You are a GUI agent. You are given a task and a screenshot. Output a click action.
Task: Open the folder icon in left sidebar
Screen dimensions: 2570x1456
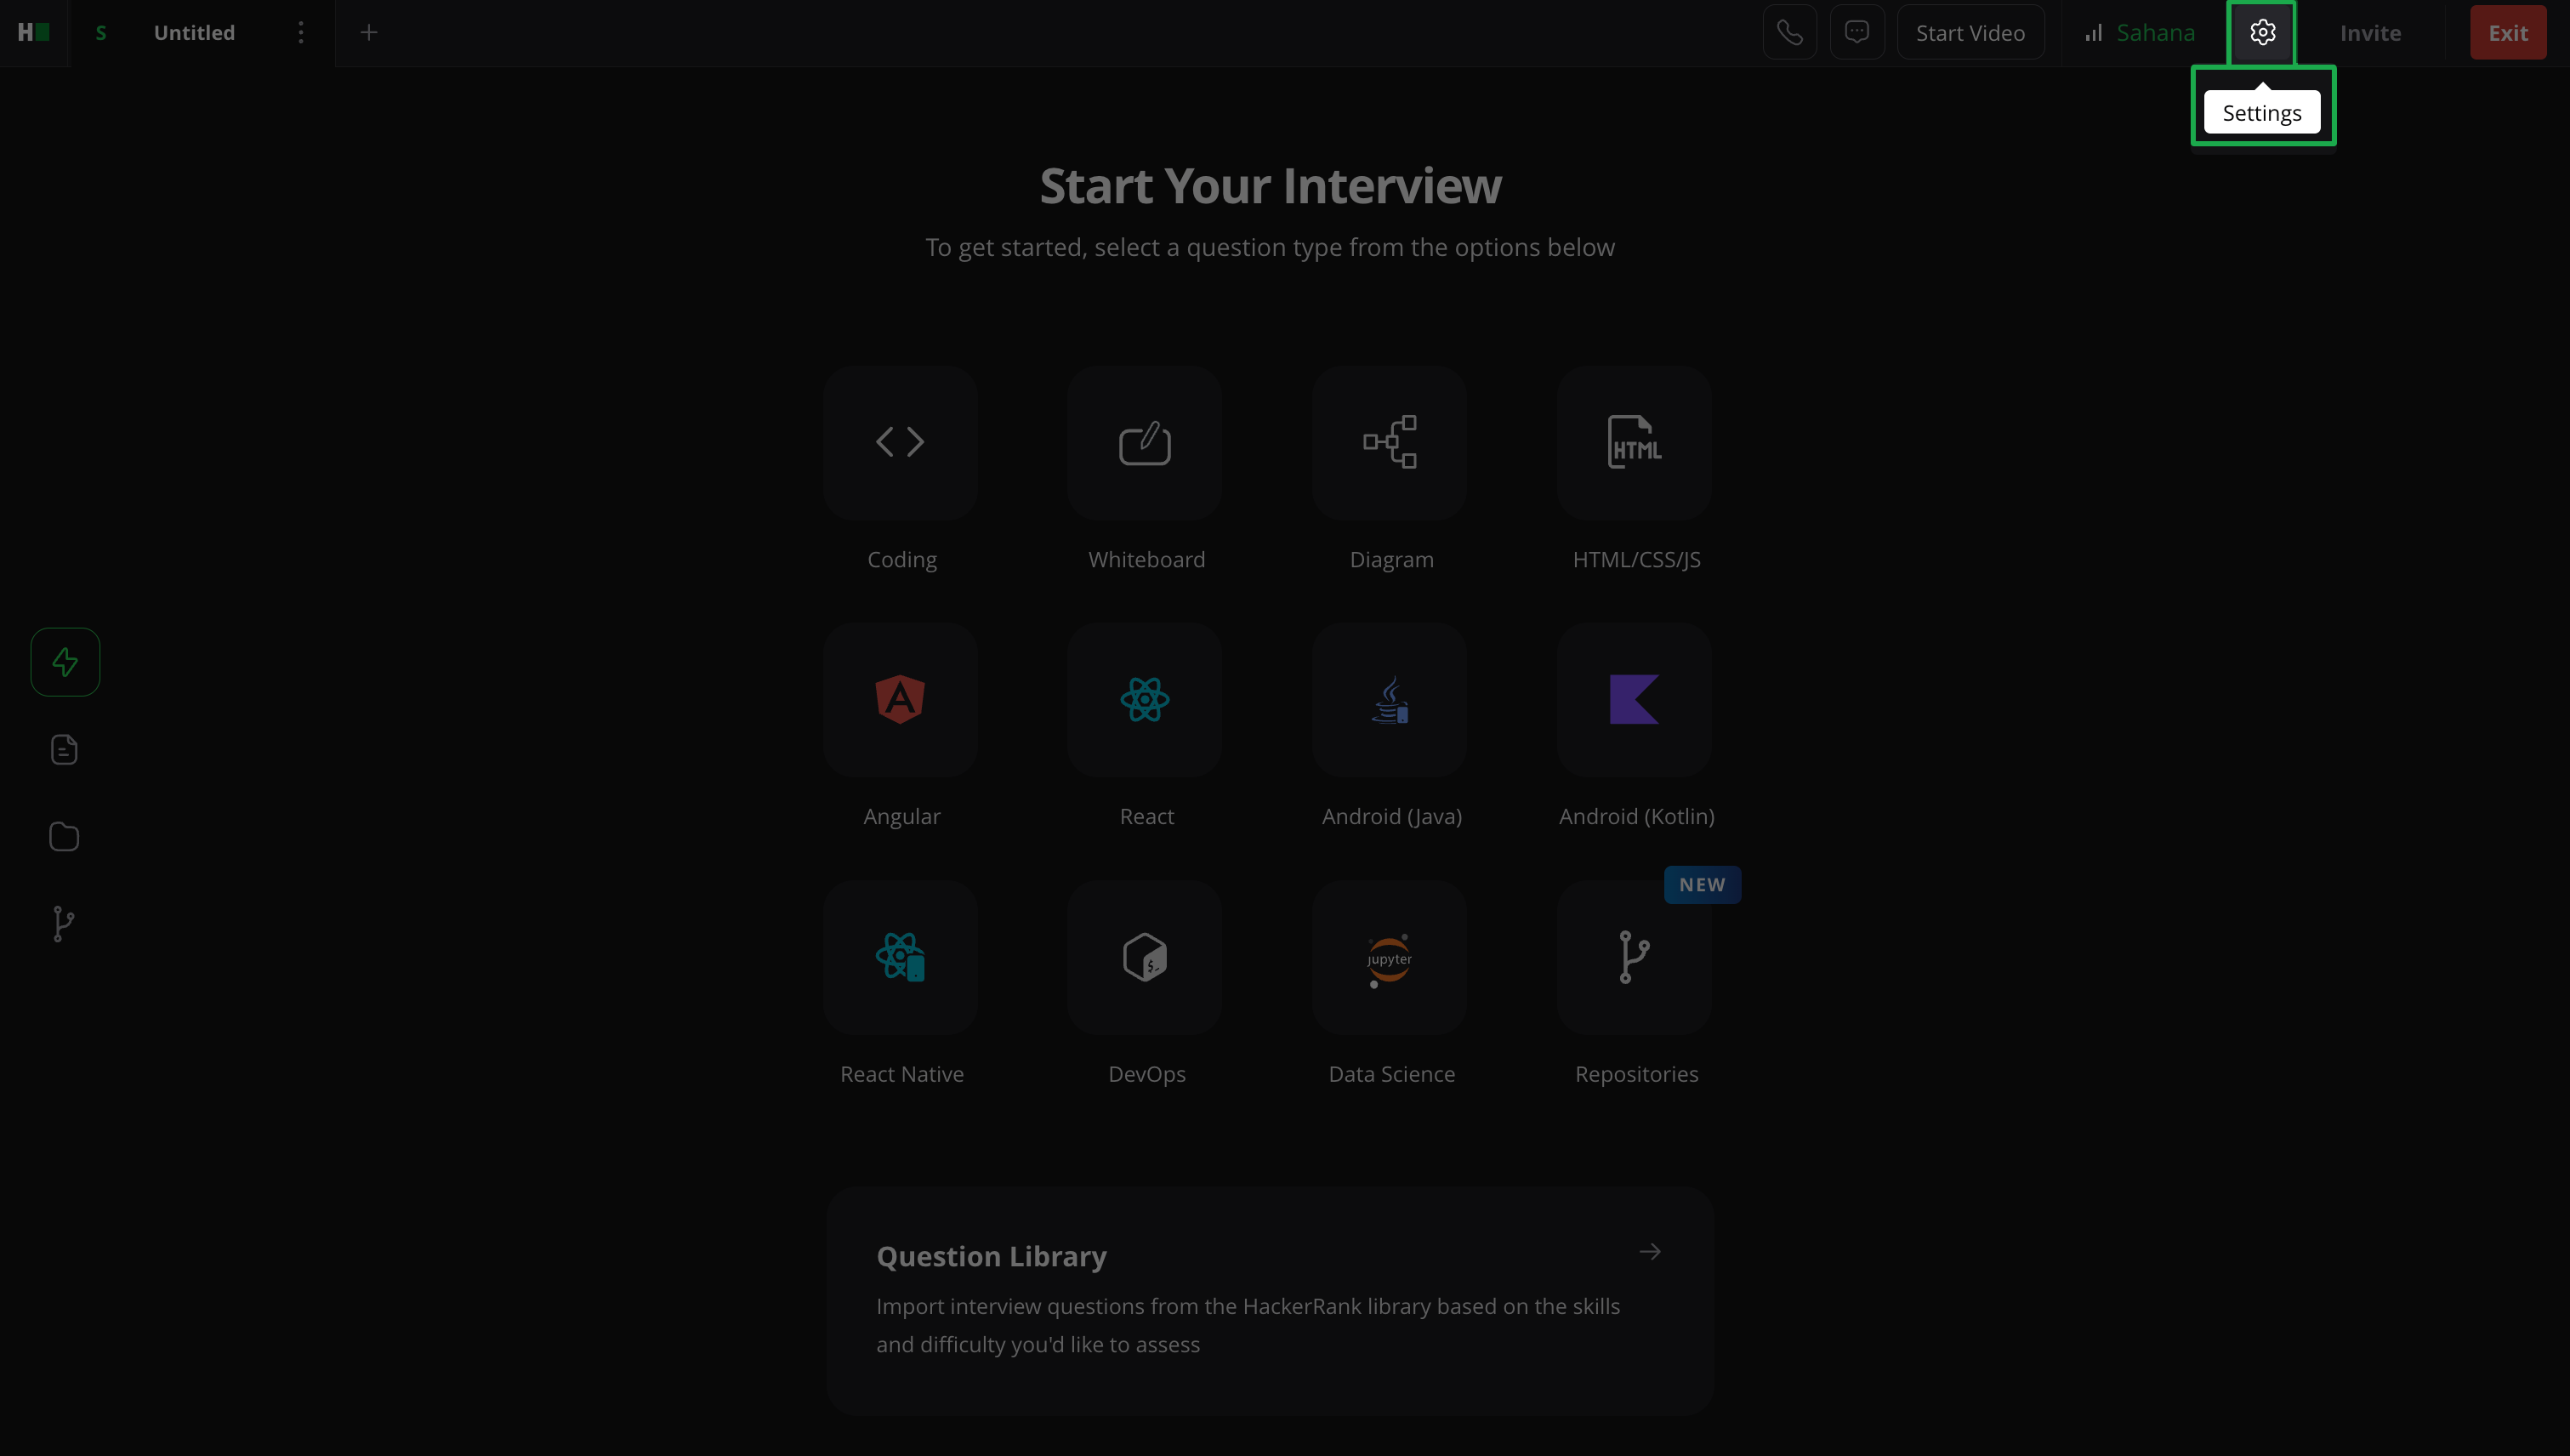click(64, 836)
